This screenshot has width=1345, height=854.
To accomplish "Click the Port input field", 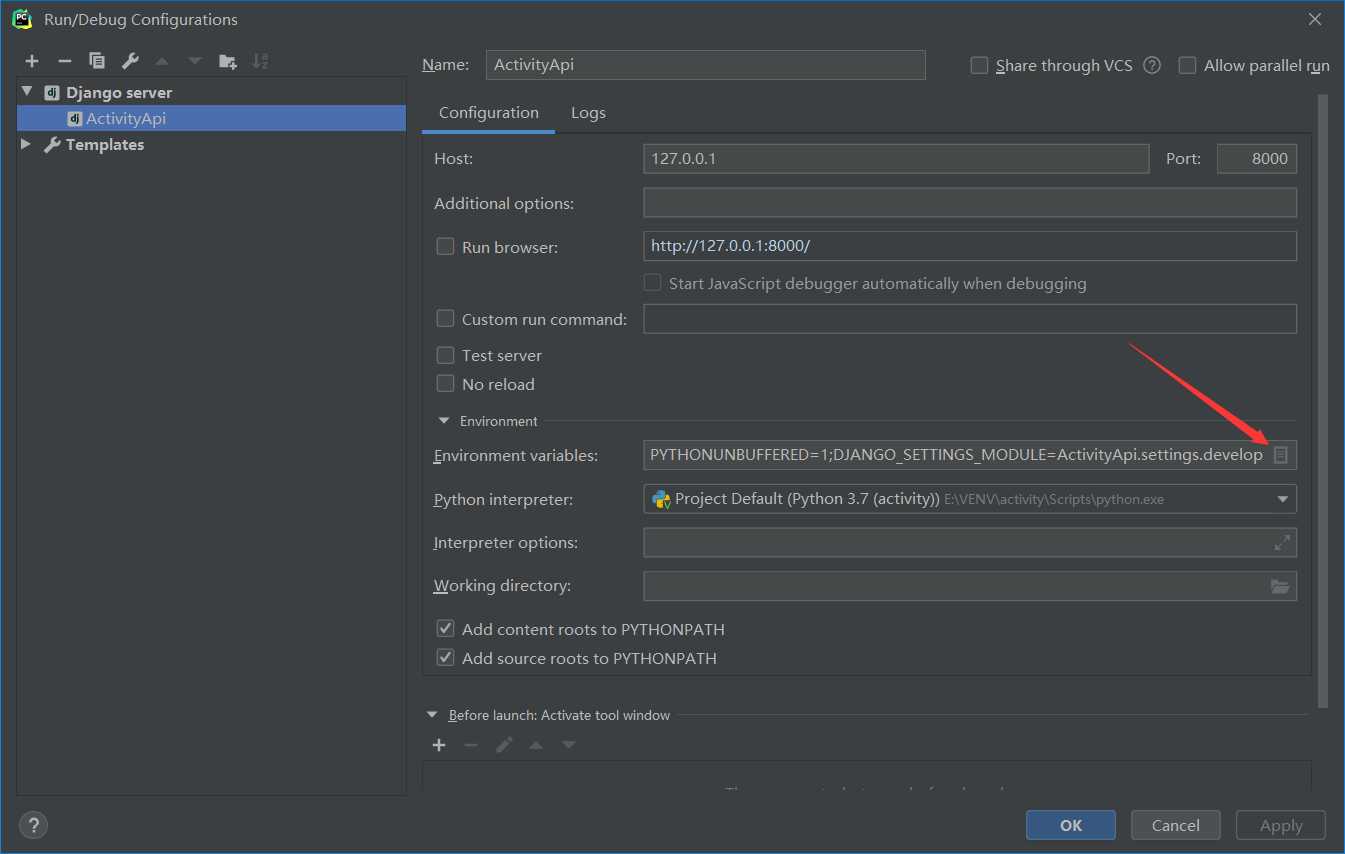I will (x=1257, y=158).
